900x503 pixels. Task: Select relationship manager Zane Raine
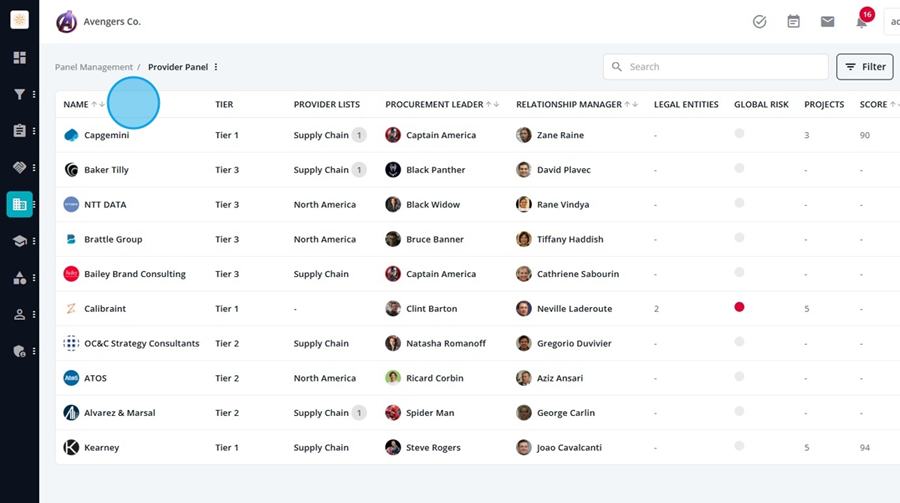tap(560, 136)
